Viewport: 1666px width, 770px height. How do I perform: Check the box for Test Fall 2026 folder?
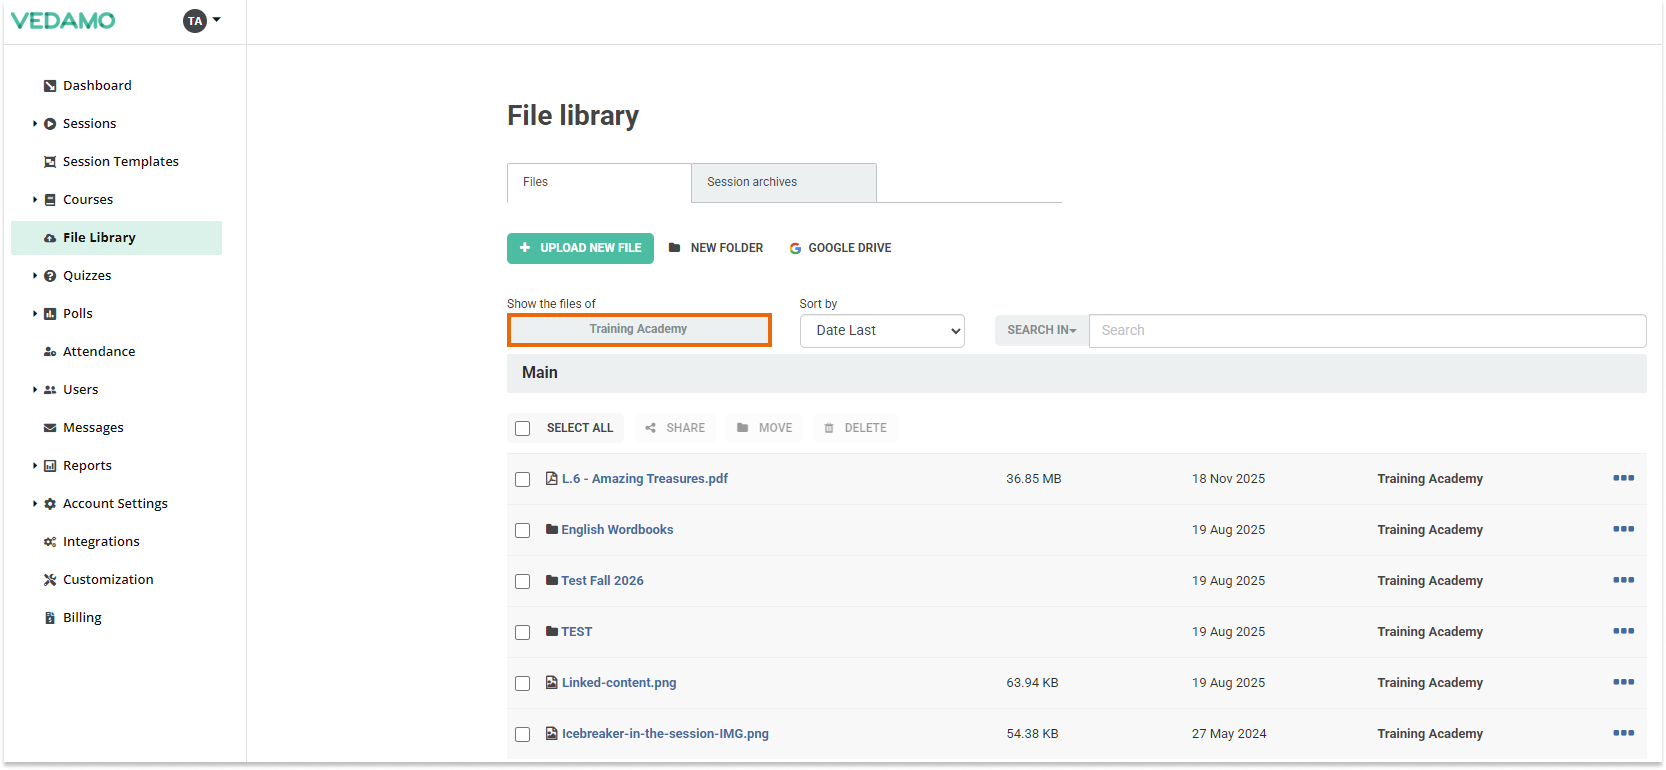click(522, 581)
